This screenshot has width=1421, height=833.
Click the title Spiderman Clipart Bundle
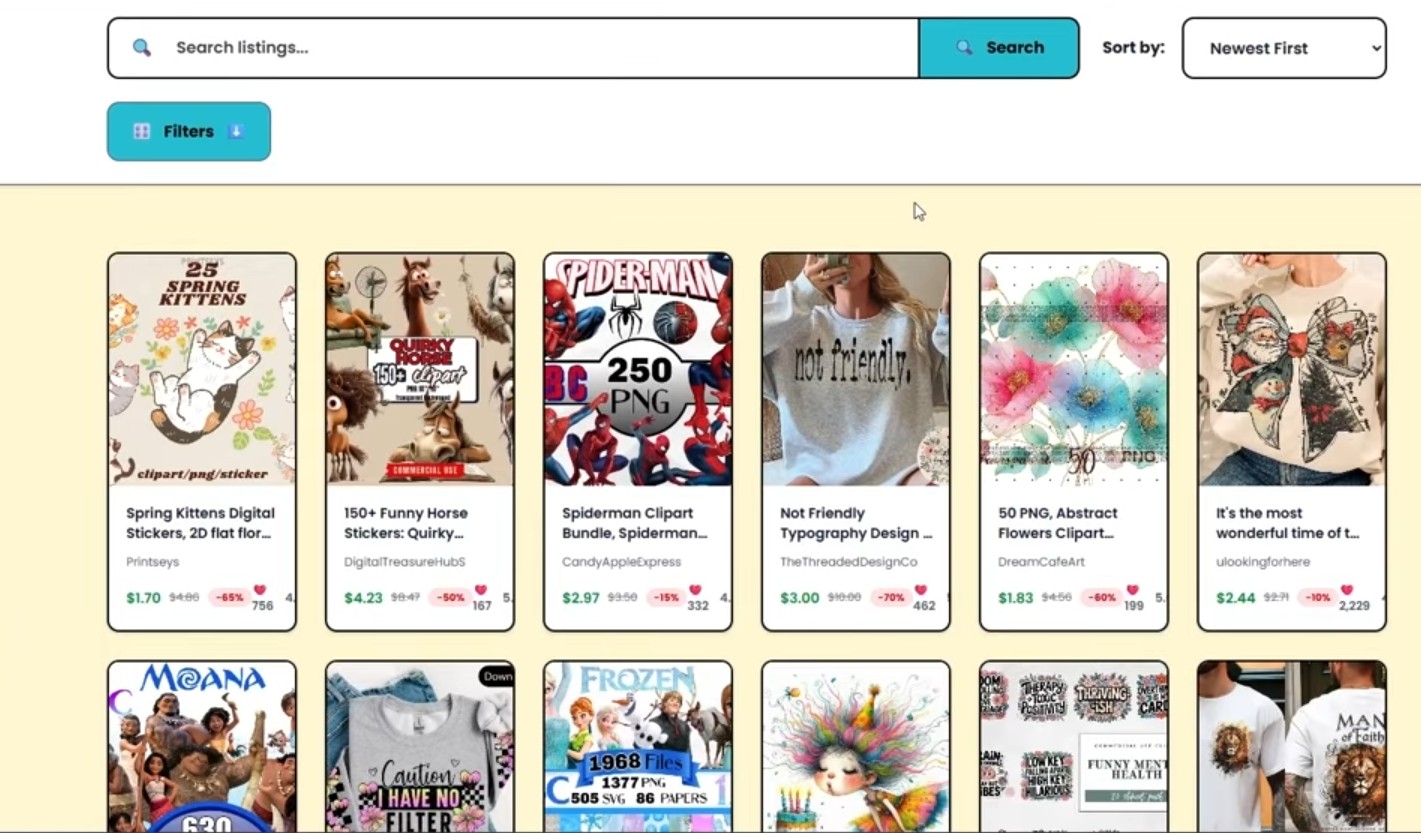click(634, 522)
